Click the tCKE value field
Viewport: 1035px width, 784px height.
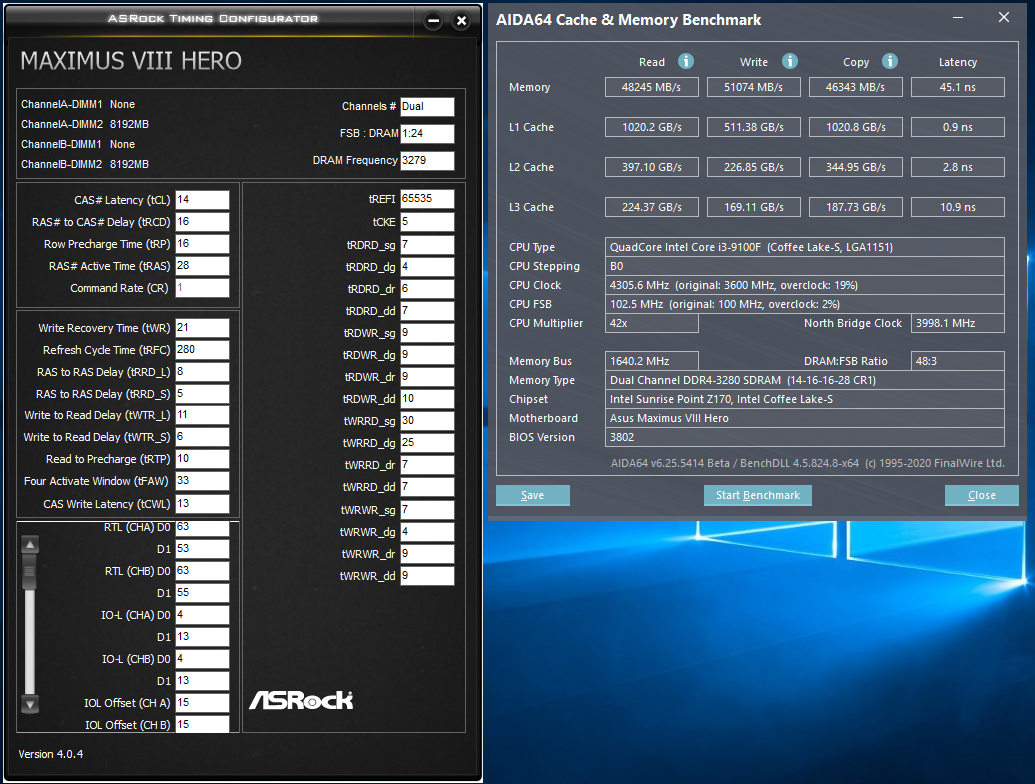pyautogui.click(x=427, y=222)
